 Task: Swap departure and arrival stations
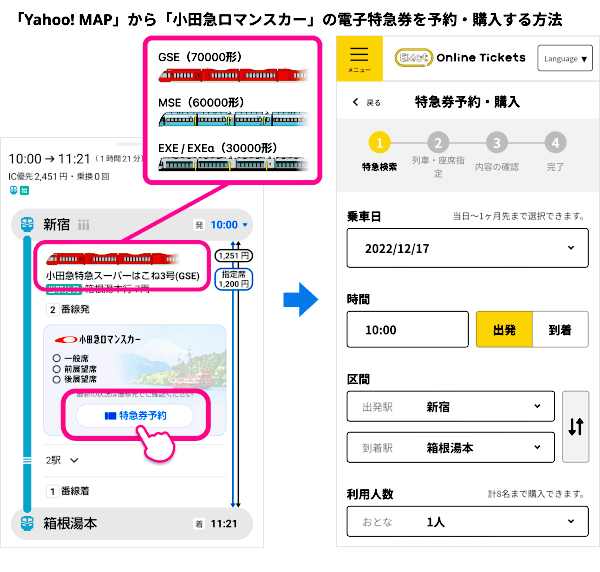point(576,427)
